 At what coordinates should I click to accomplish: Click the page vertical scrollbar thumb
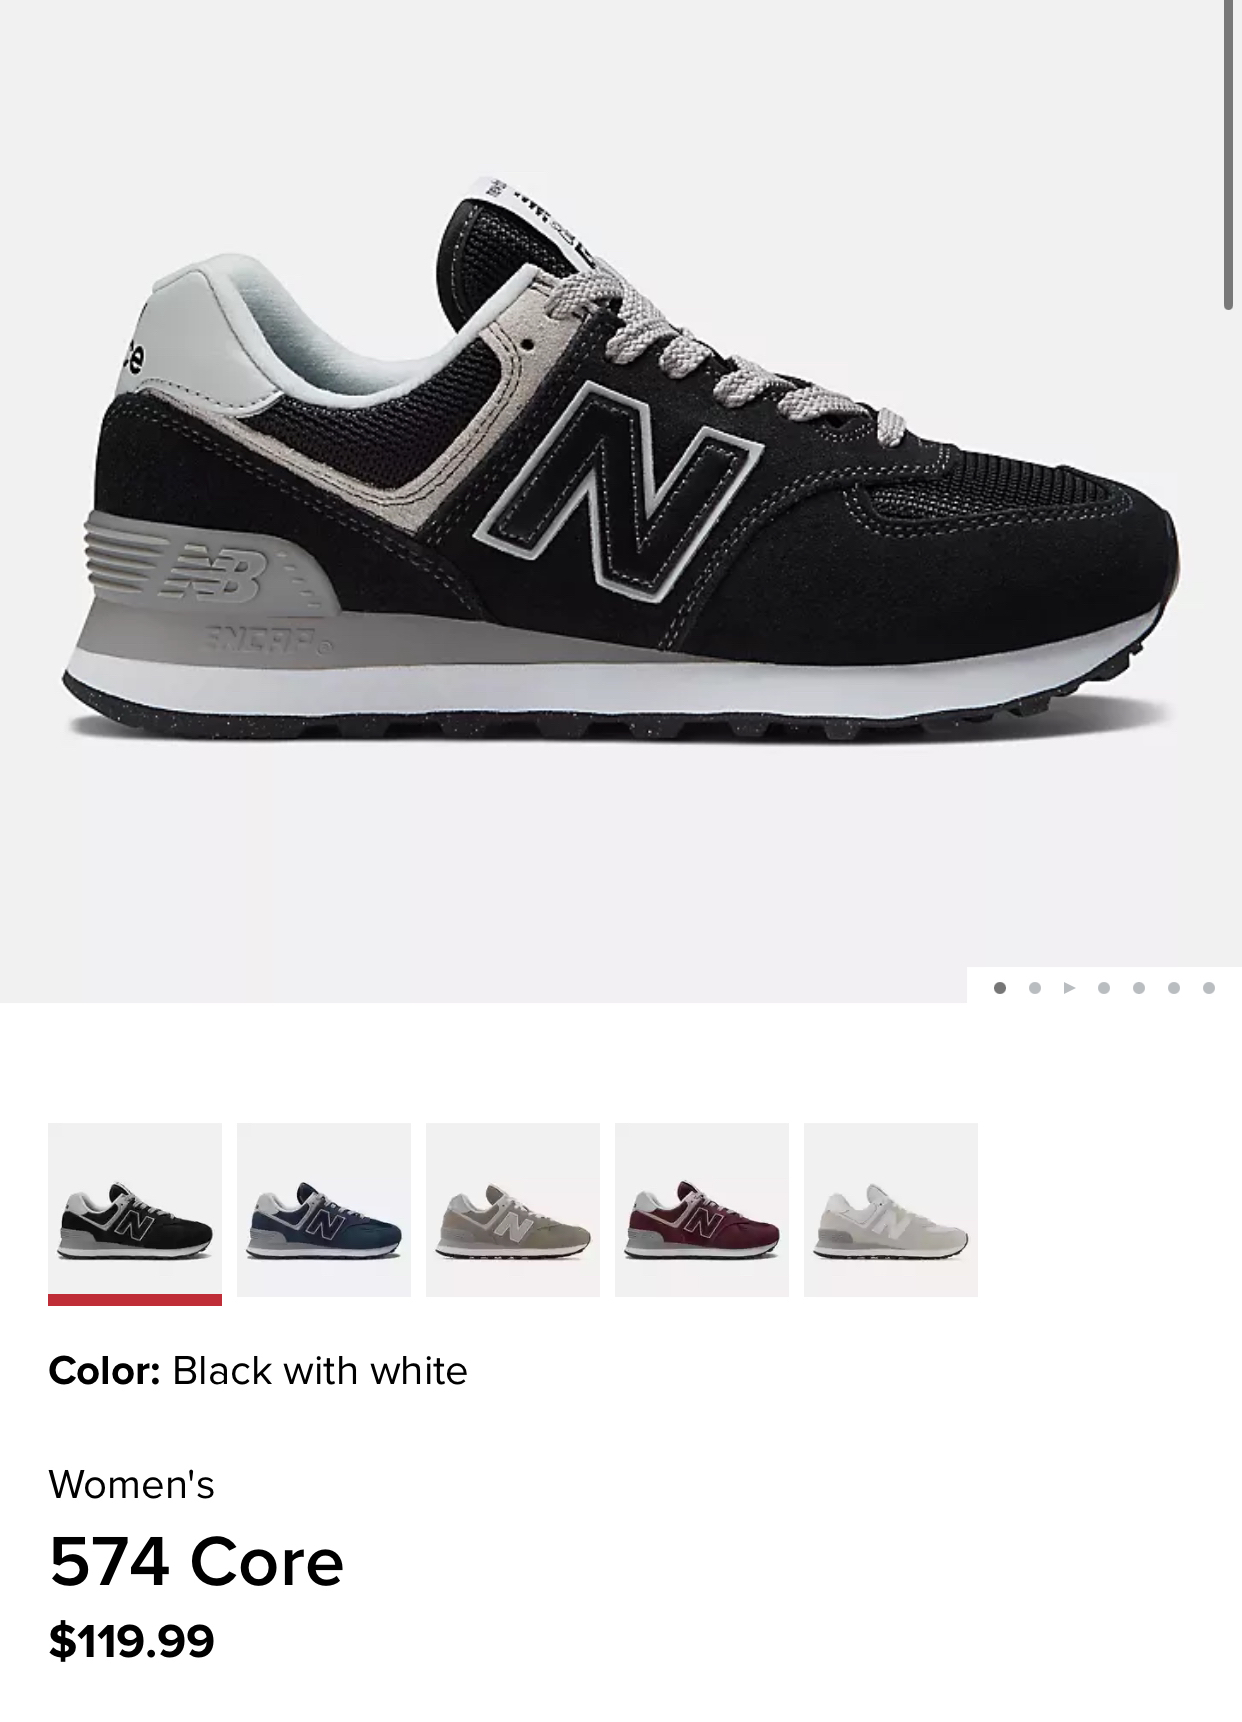pos(1228,155)
